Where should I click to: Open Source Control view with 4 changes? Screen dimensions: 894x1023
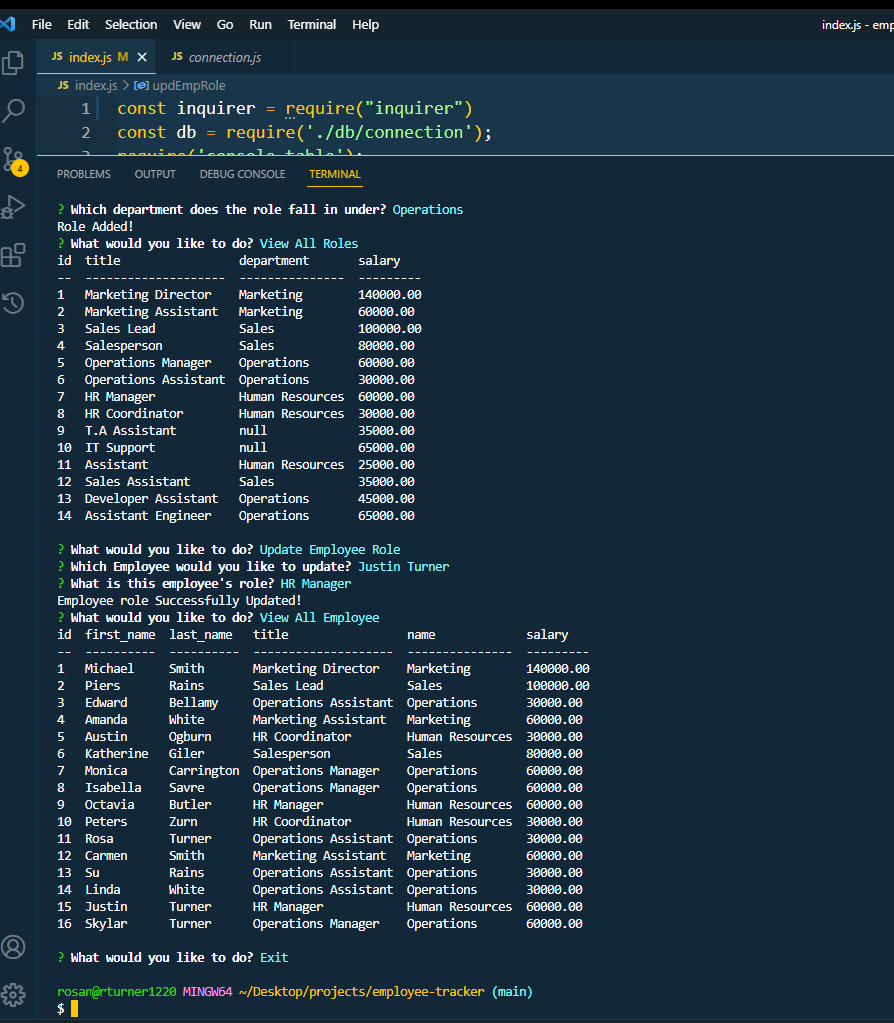coord(14,161)
